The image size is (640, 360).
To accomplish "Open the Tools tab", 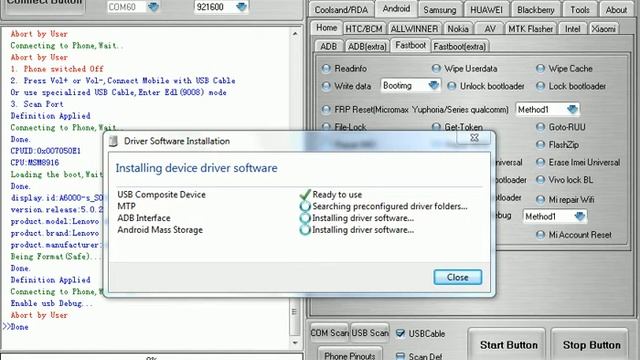I will click(x=580, y=10).
